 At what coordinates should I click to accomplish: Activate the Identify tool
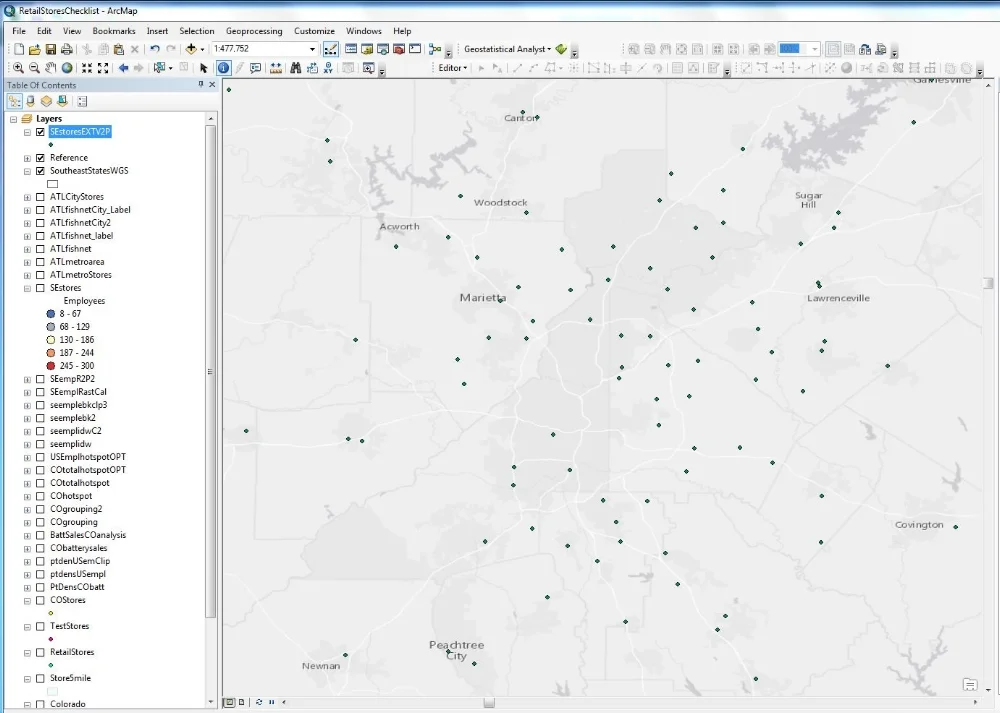click(x=223, y=68)
